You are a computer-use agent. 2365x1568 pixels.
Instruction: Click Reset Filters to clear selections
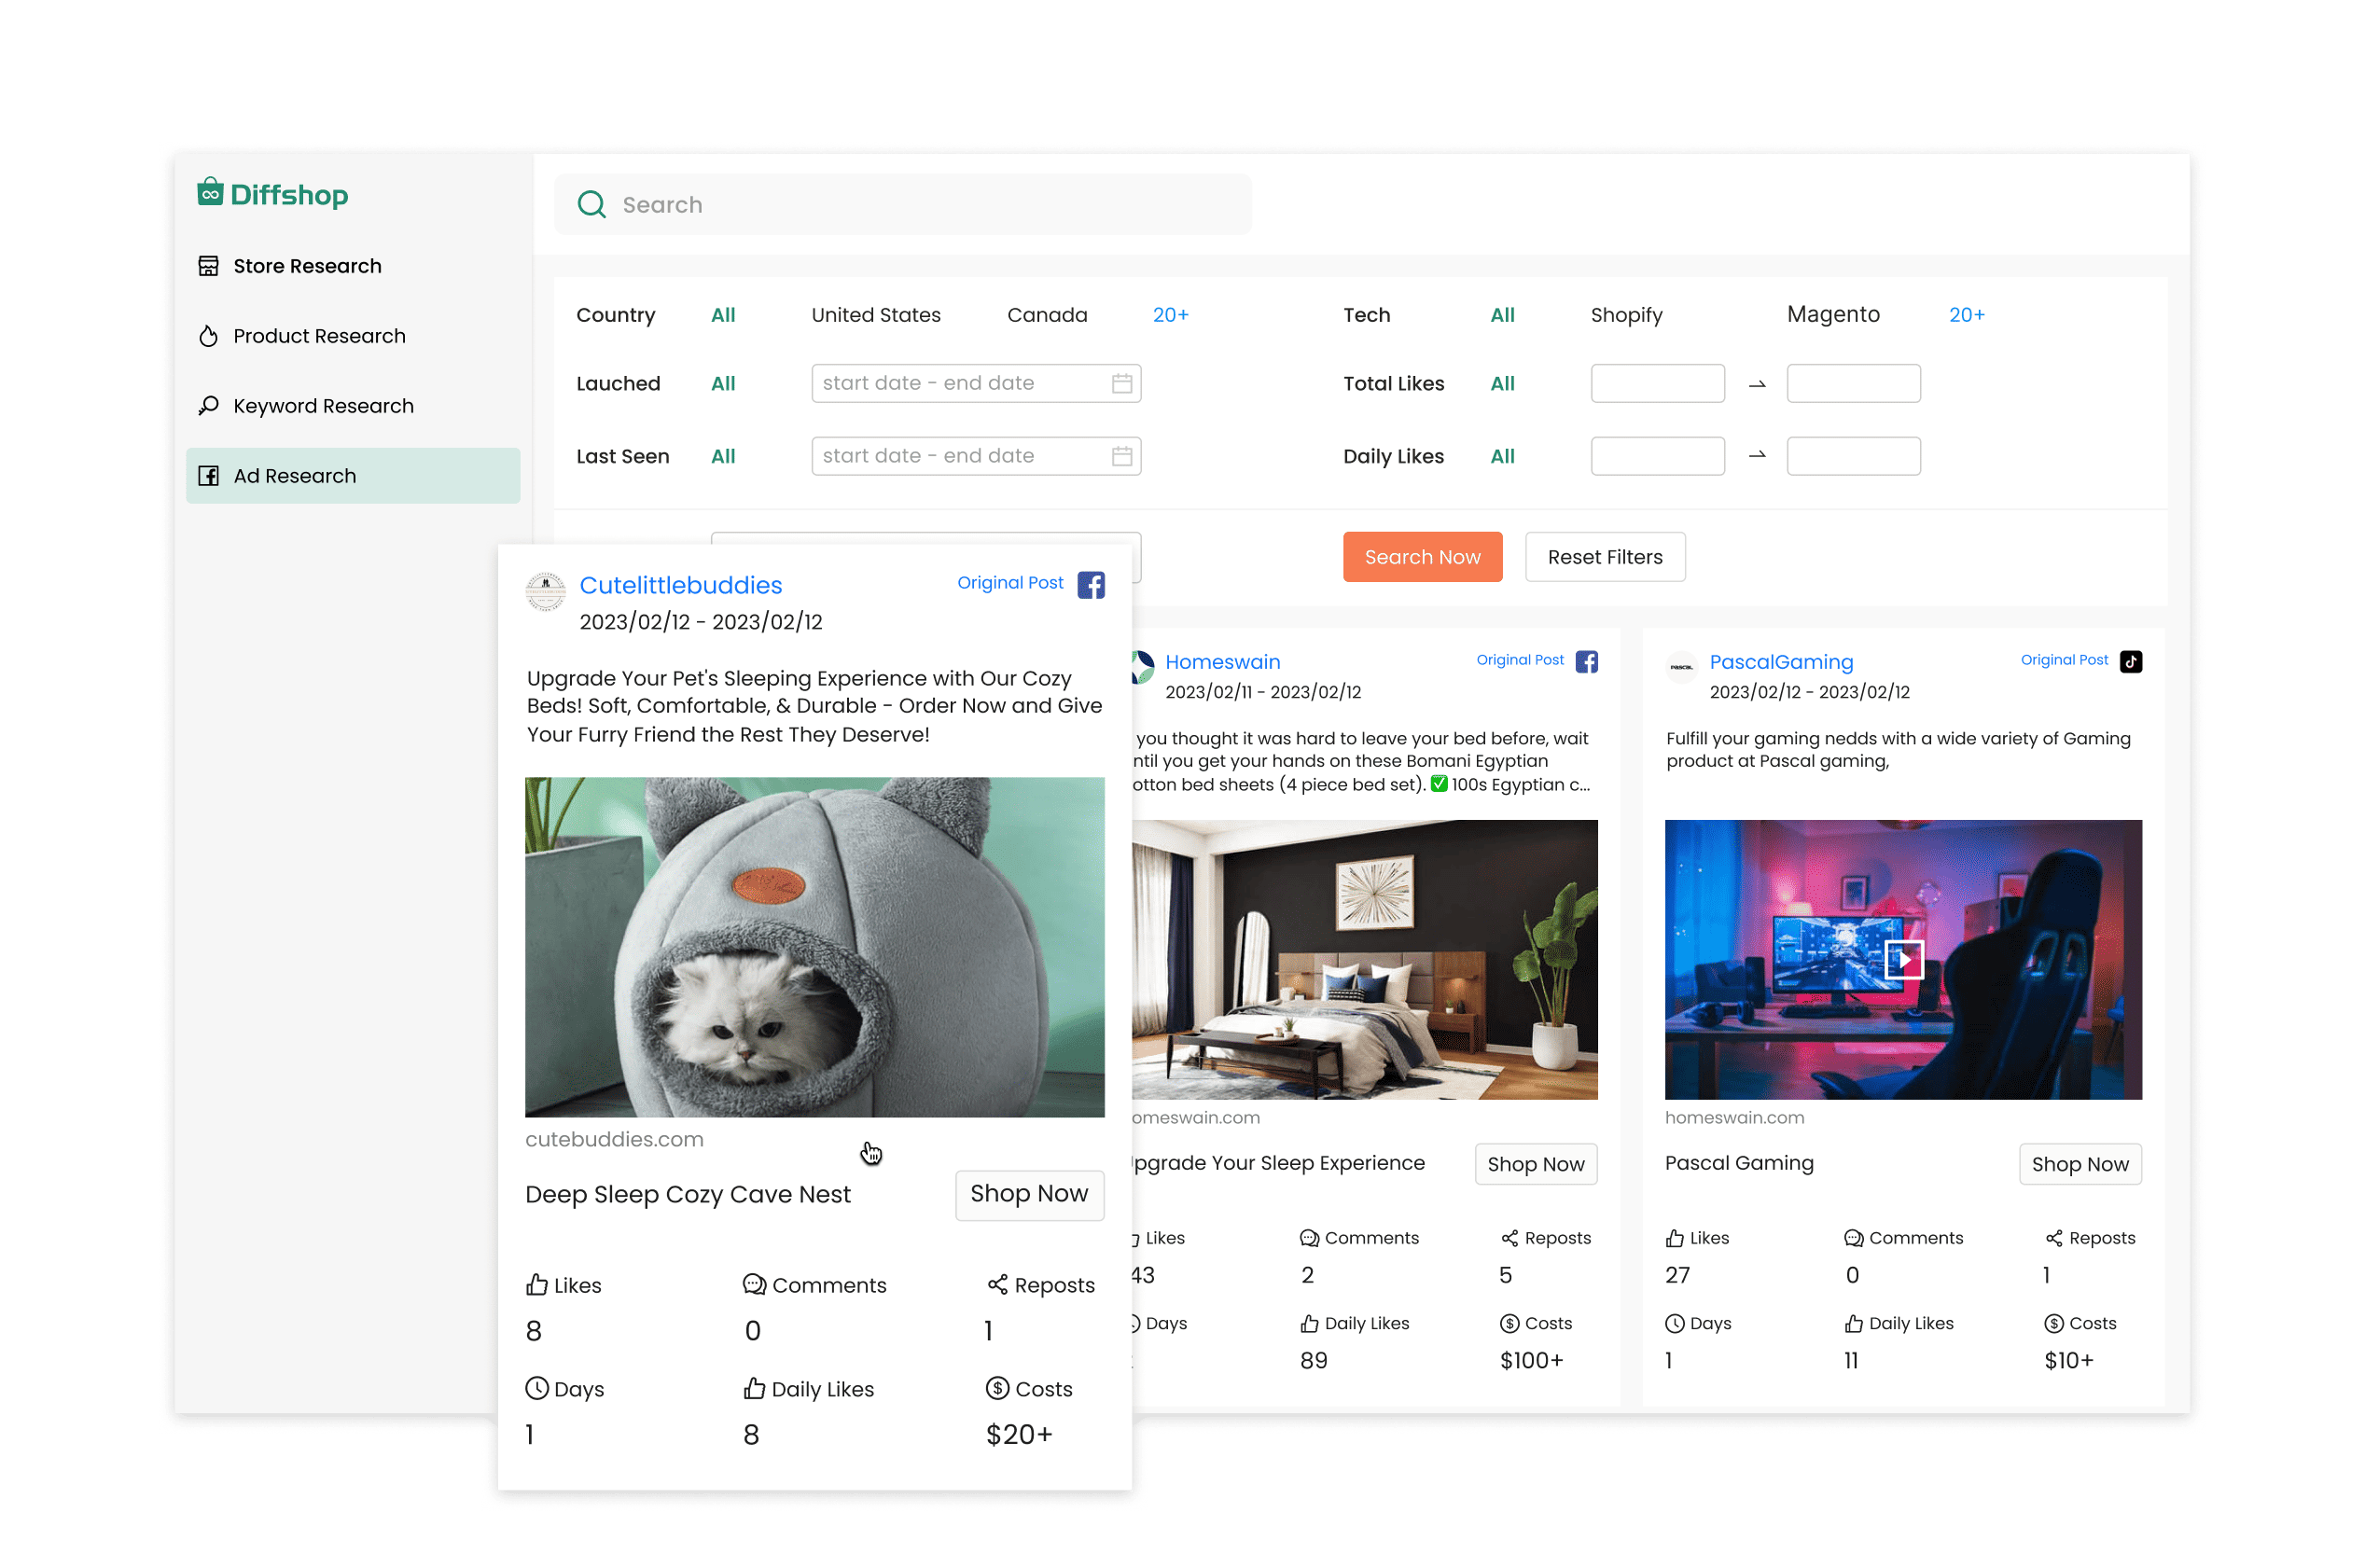[1604, 556]
